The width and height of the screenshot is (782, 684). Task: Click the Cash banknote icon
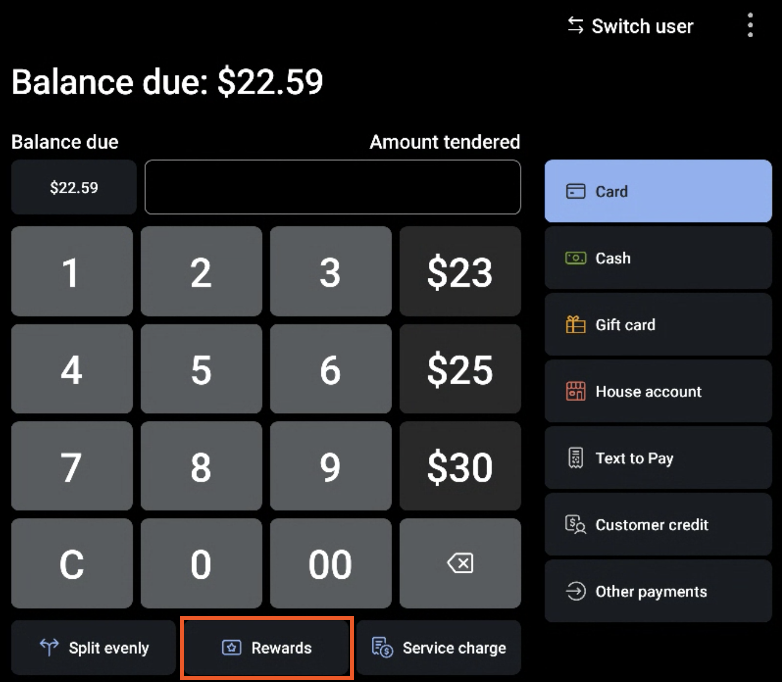click(575, 258)
